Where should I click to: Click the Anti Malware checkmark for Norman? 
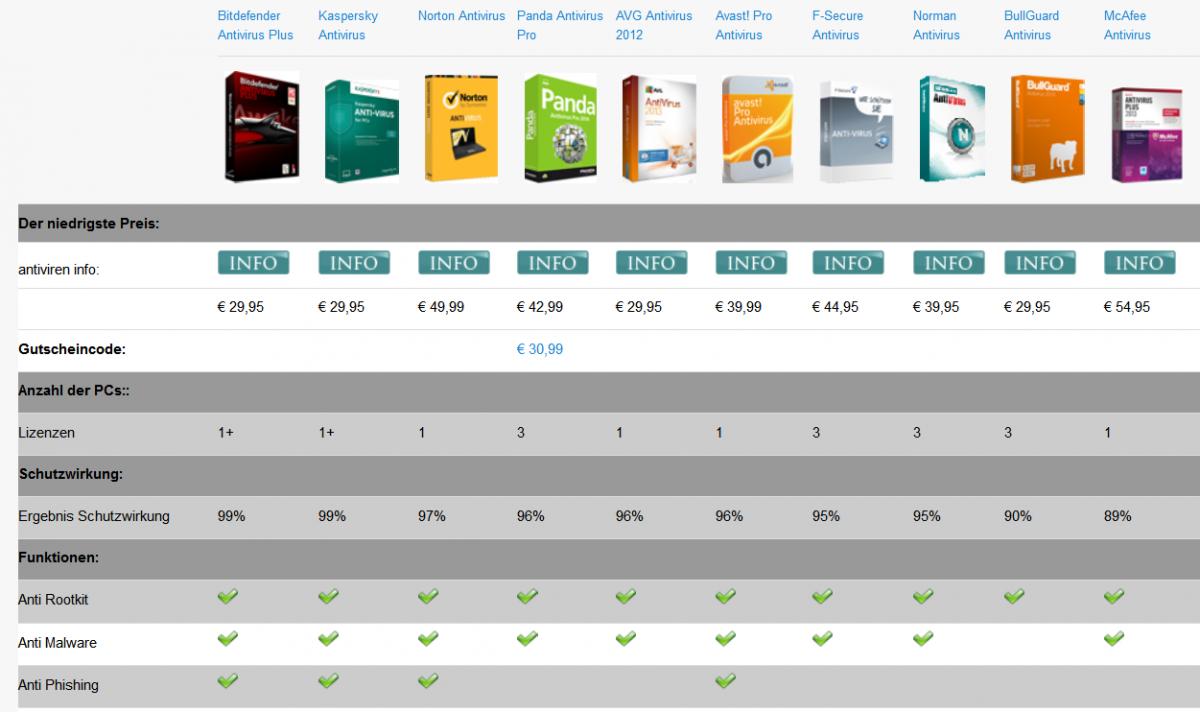pyautogui.click(x=923, y=638)
